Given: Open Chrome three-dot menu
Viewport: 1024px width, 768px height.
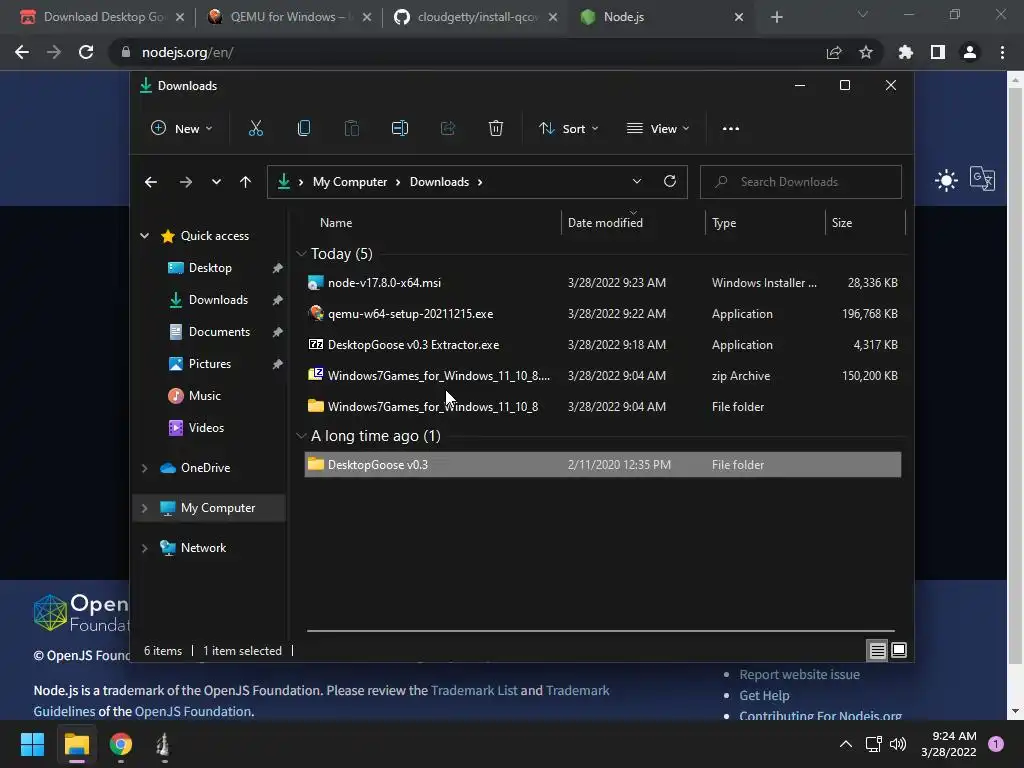Looking at the screenshot, I should pos(1002,52).
